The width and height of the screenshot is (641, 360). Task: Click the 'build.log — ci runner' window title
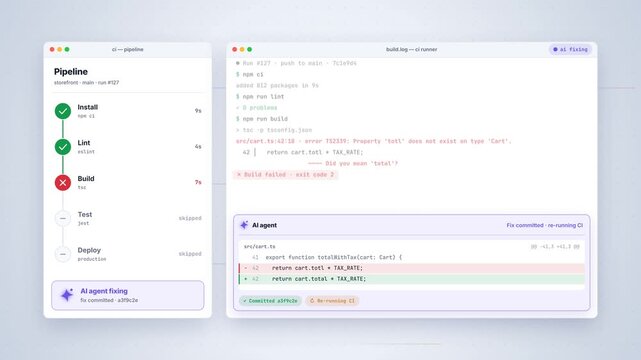click(412, 49)
